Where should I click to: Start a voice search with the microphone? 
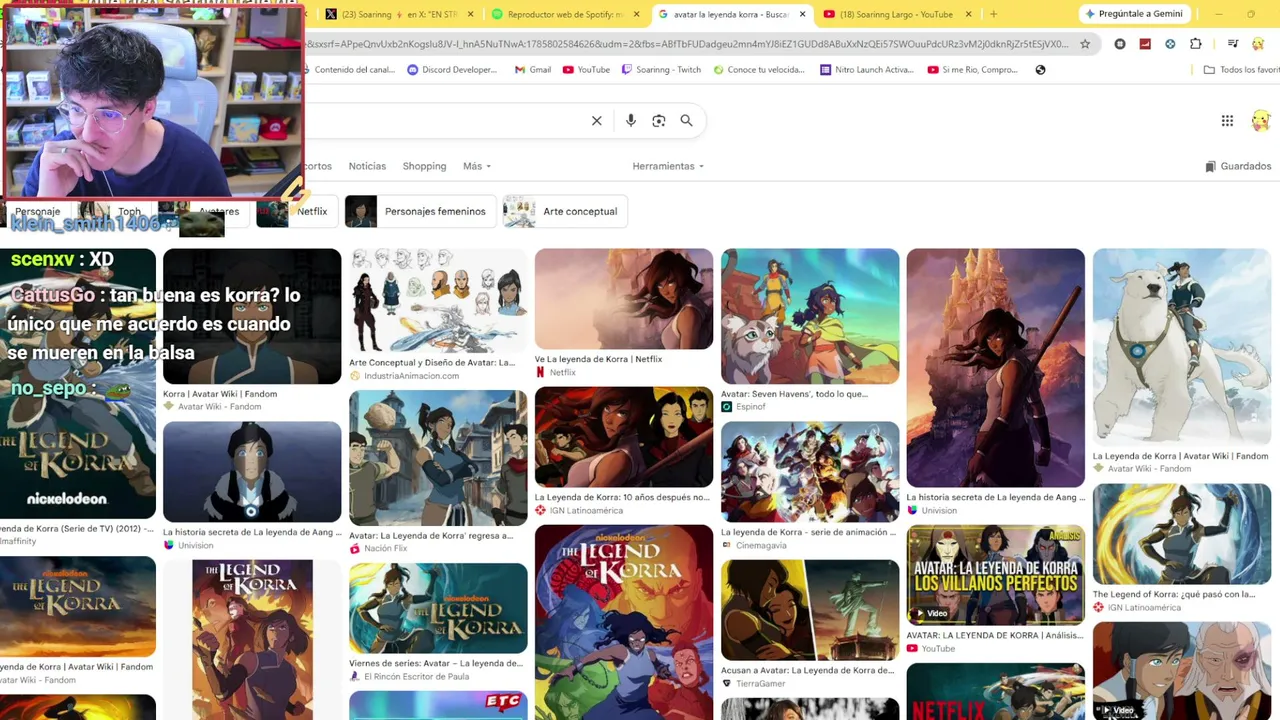pyautogui.click(x=631, y=121)
